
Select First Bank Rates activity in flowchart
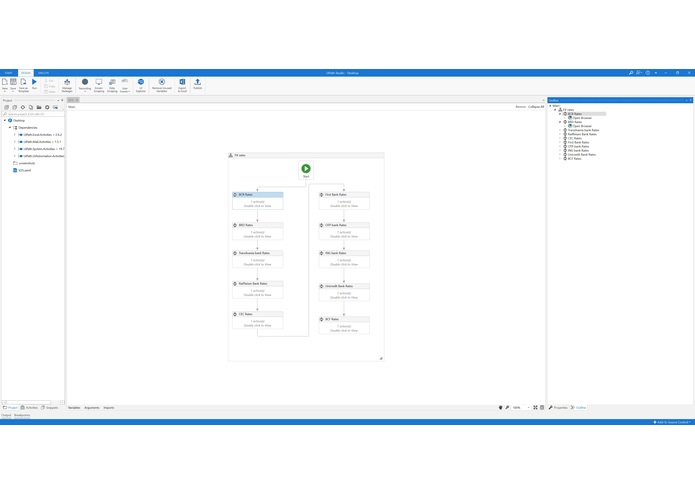[344, 201]
